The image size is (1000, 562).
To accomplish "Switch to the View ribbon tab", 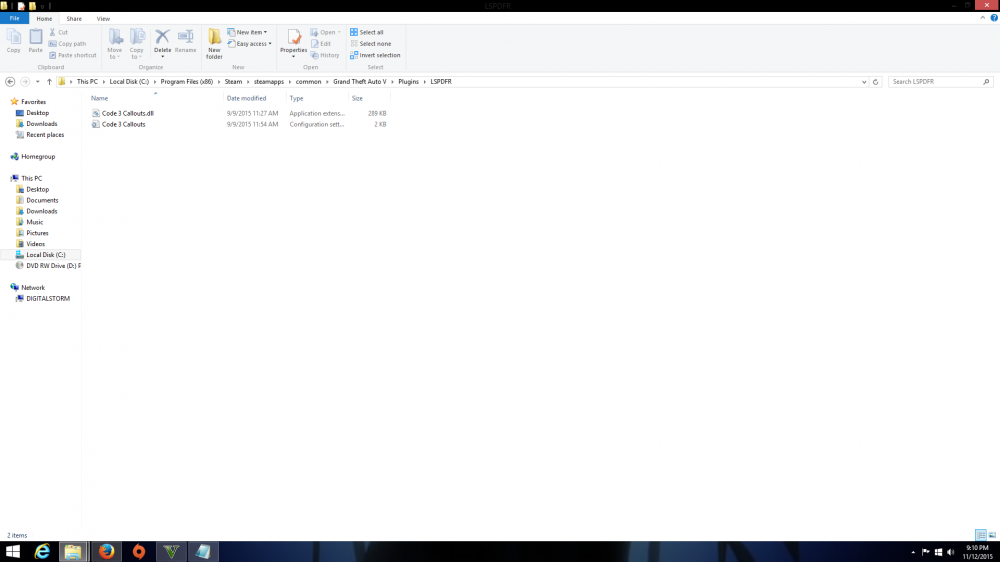I will point(103,18).
